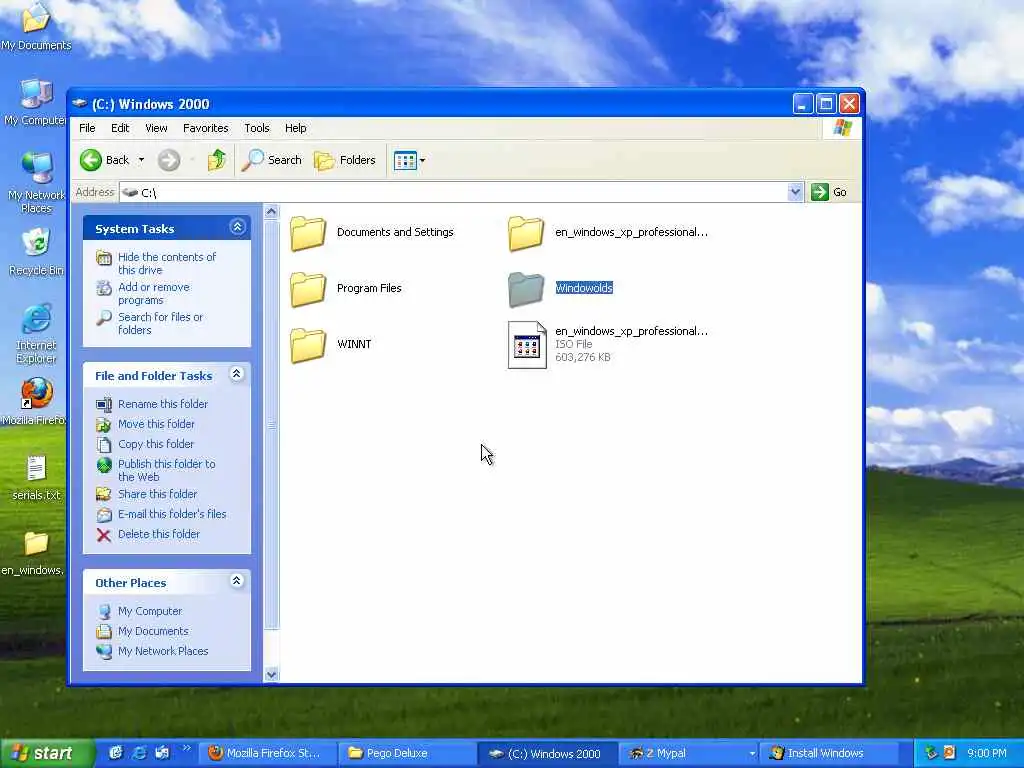
Task: Open the View menu
Action: click(x=156, y=128)
